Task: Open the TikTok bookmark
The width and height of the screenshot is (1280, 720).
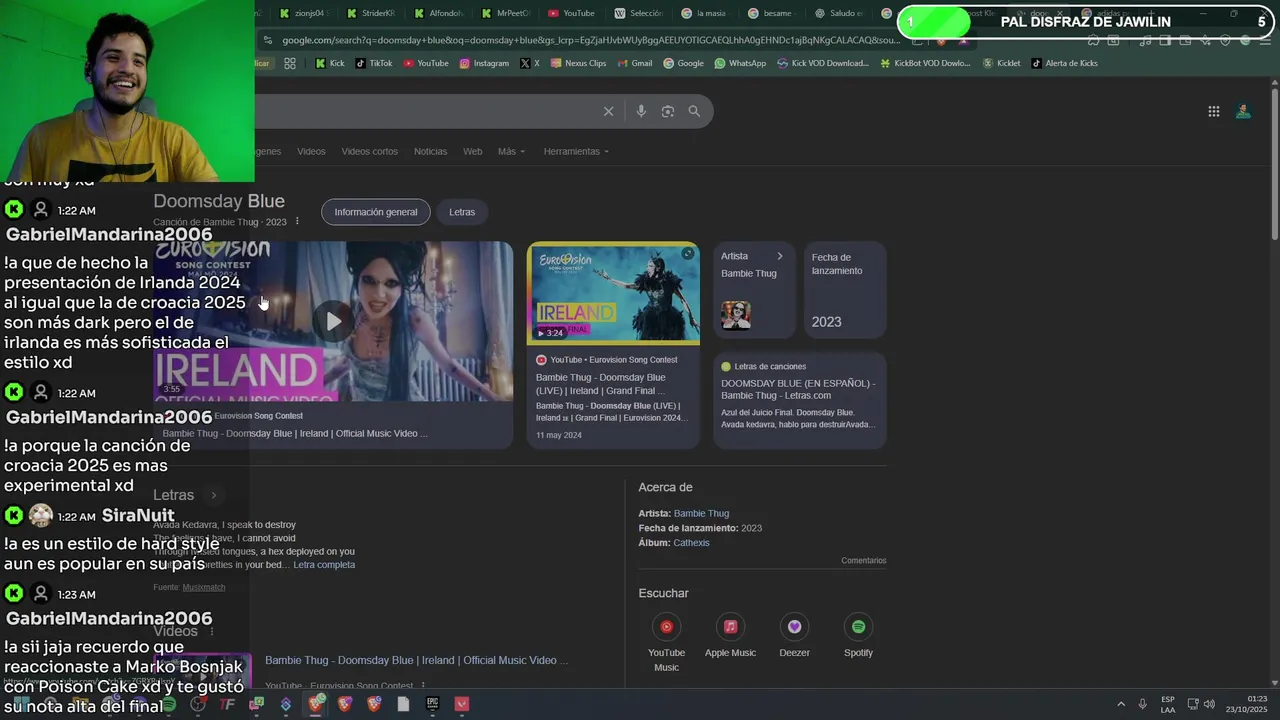Action: coord(374,63)
